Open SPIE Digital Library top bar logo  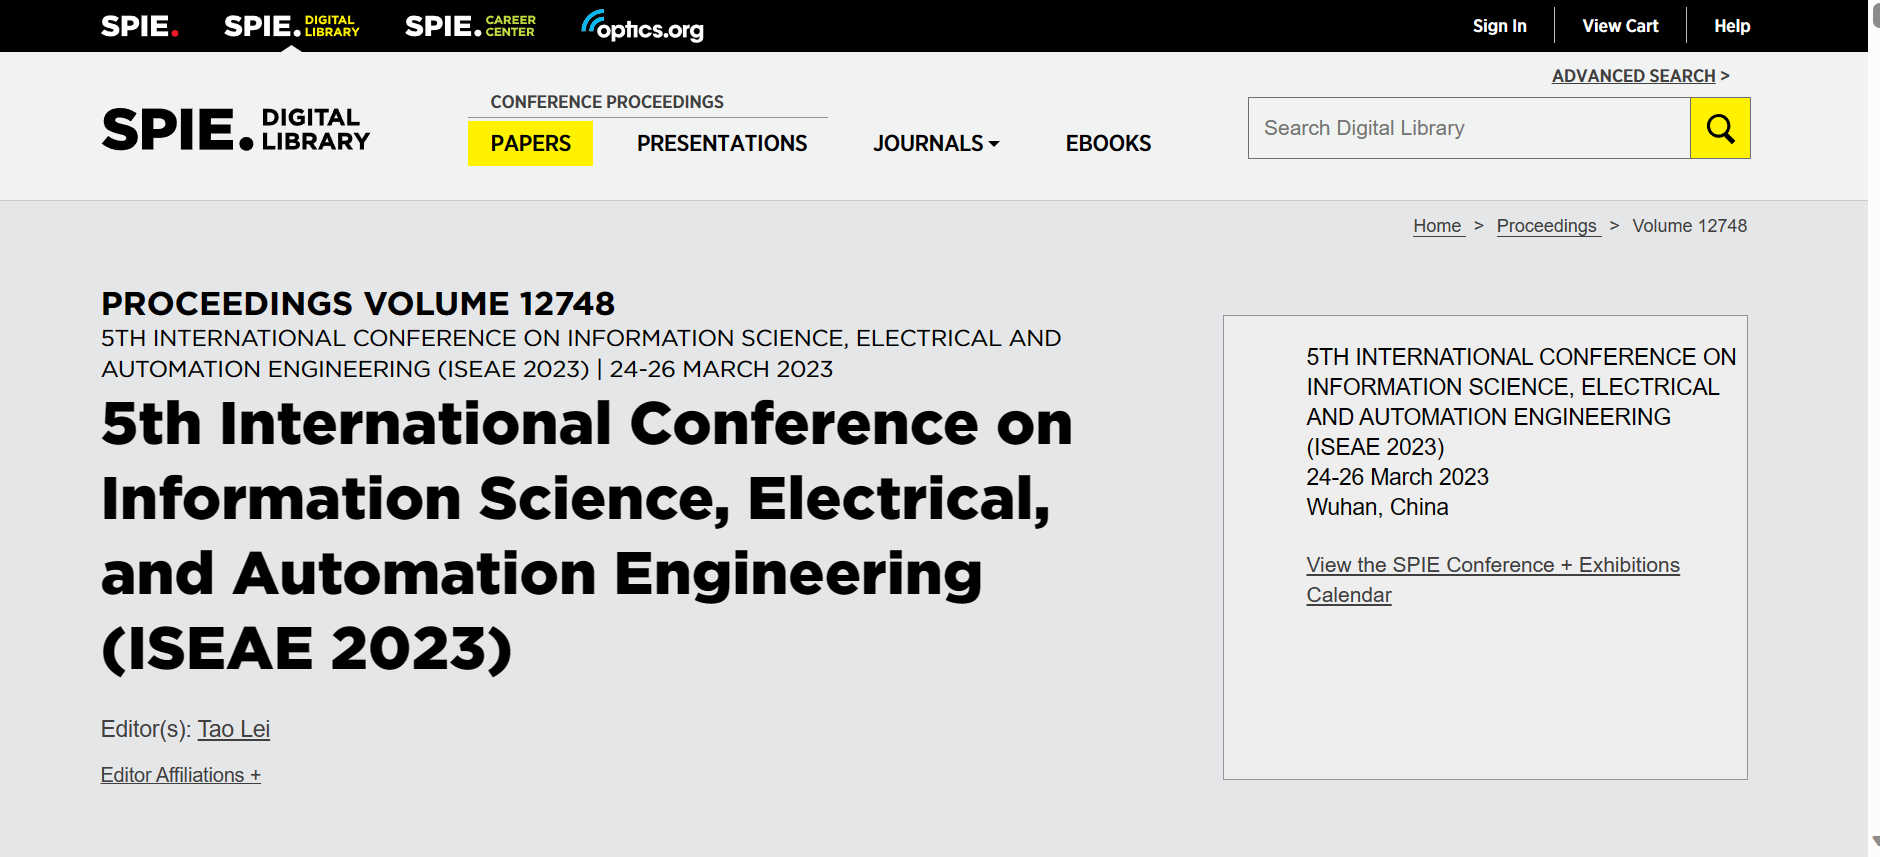291,26
